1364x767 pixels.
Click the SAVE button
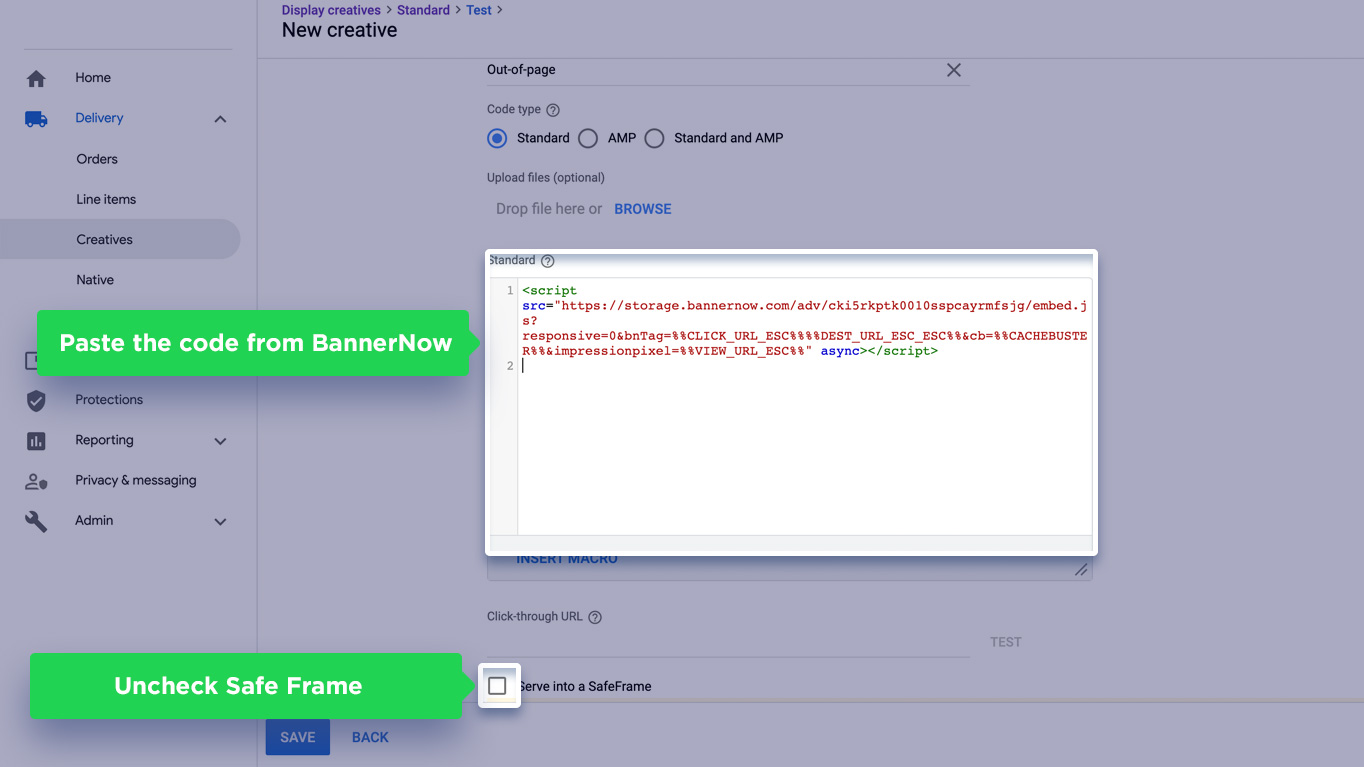pyautogui.click(x=297, y=737)
